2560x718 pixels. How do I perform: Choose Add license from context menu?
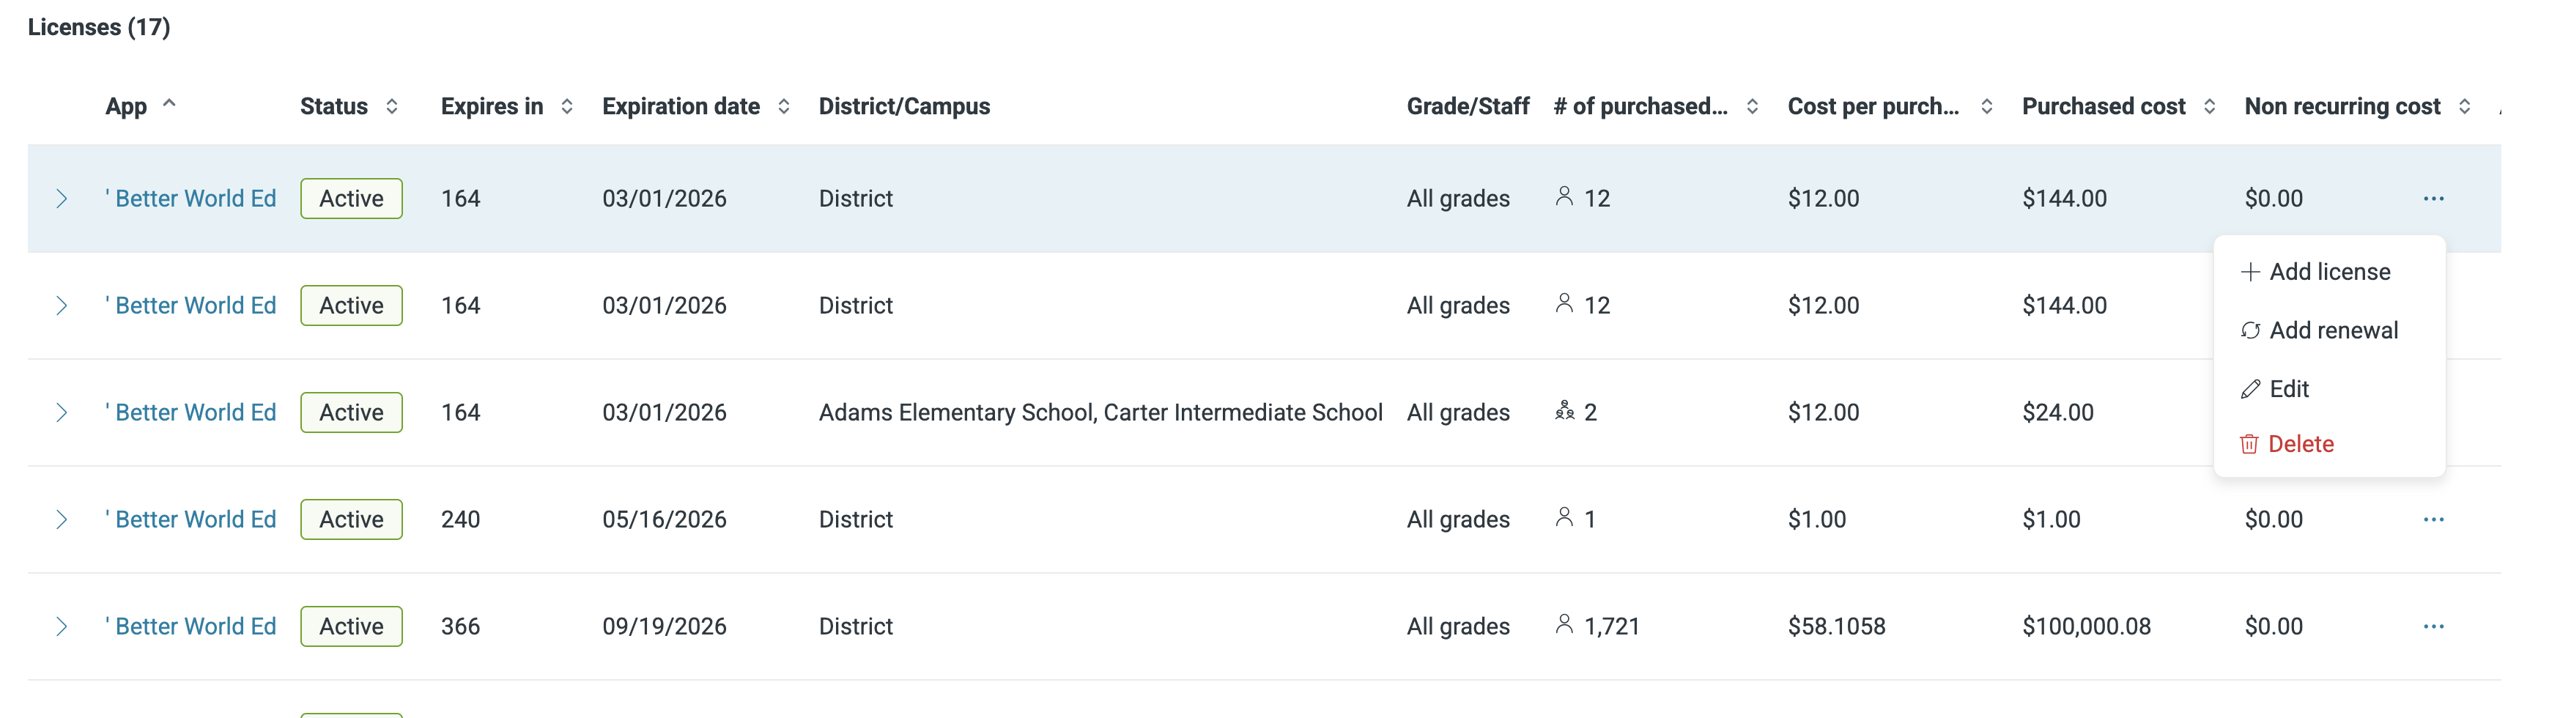click(x=2328, y=272)
